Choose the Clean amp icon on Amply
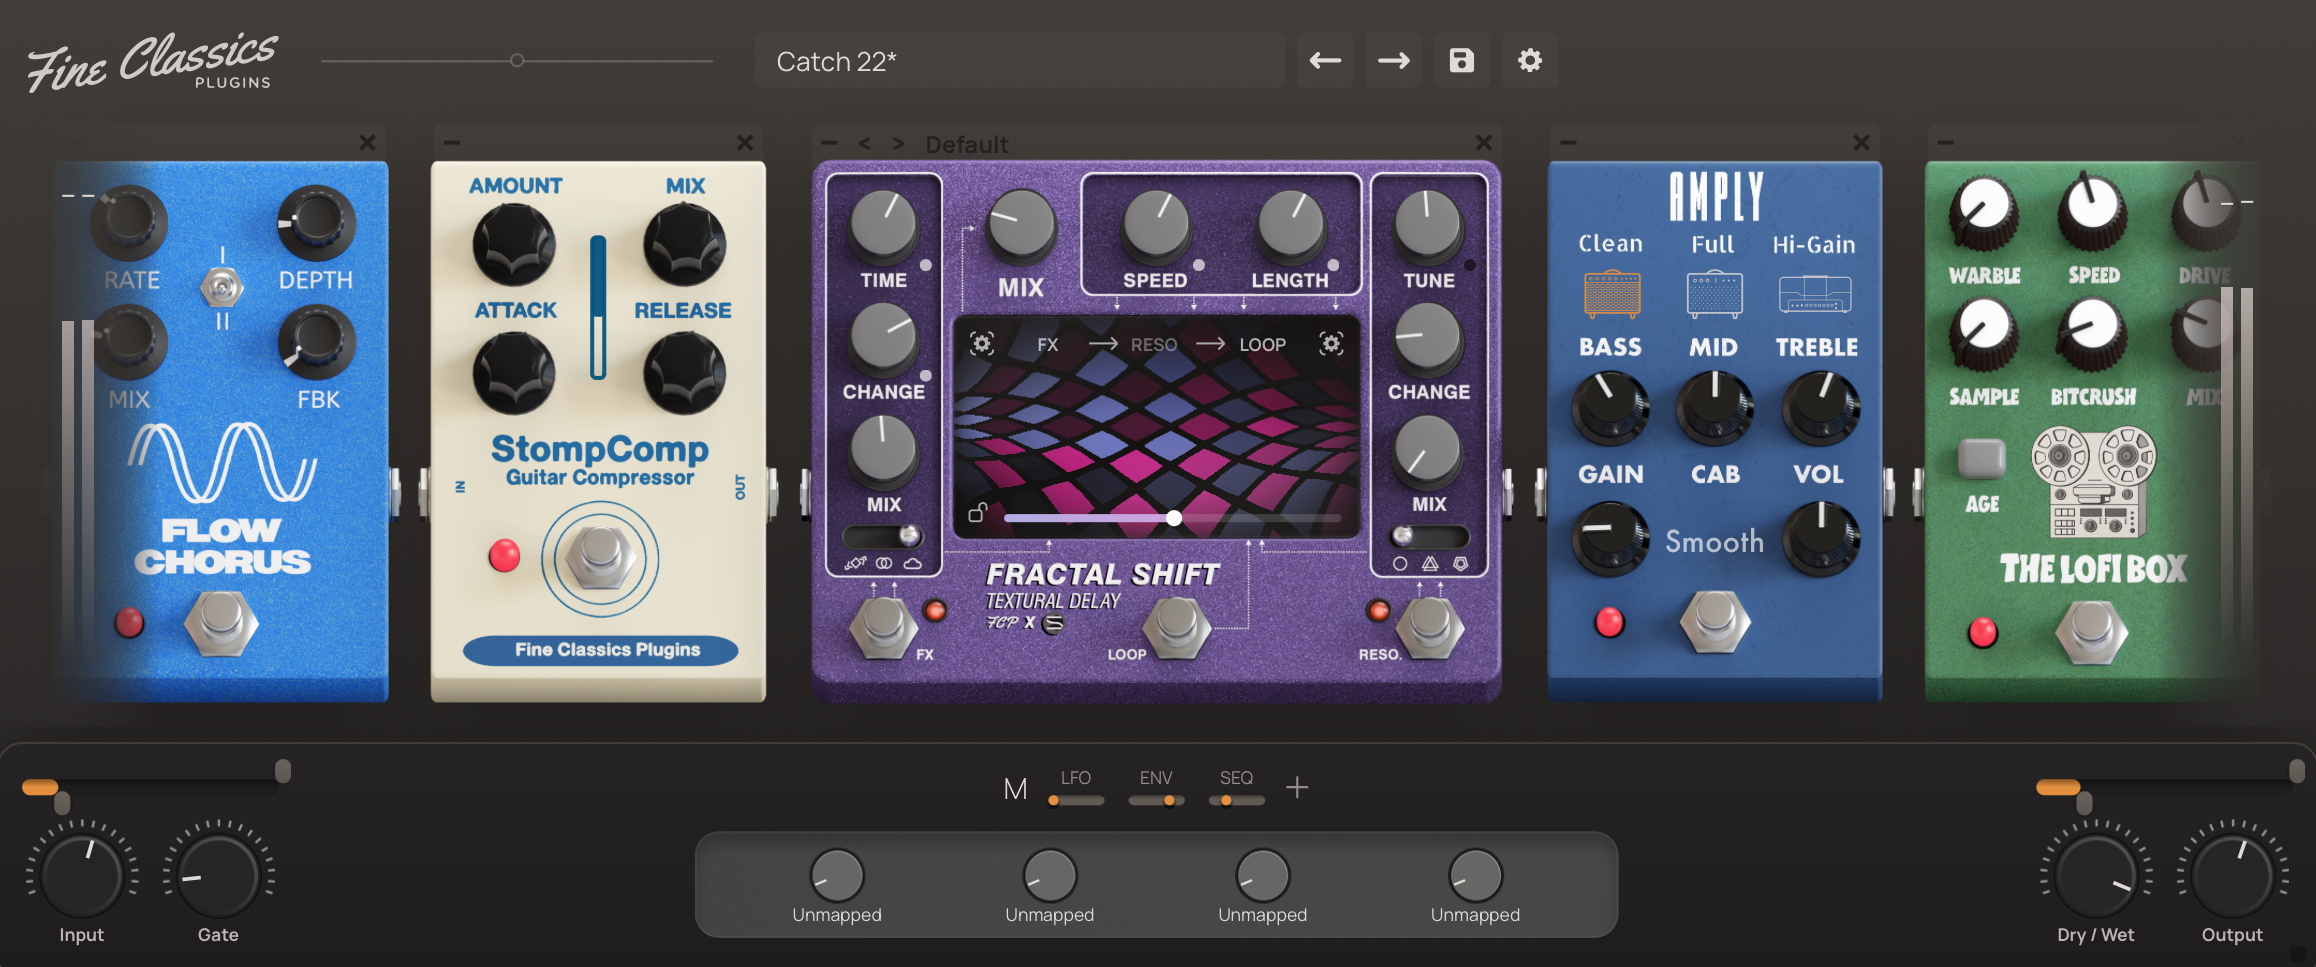Image resolution: width=2316 pixels, height=967 pixels. pyautogui.click(x=1612, y=295)
